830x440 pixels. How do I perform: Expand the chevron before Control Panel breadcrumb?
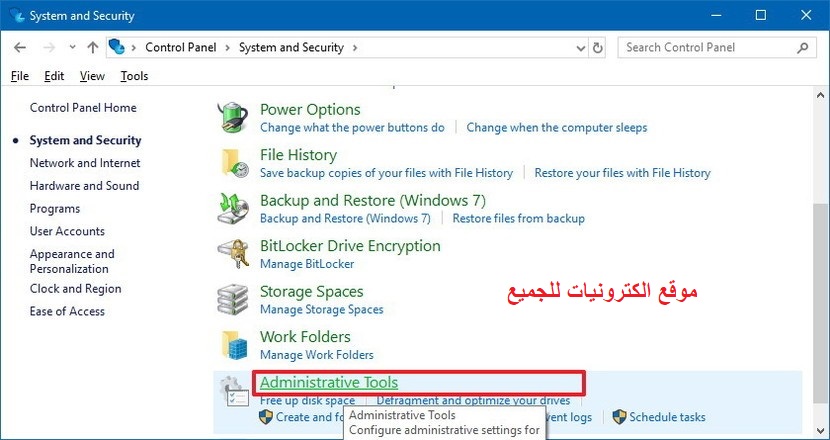[134, 48]
